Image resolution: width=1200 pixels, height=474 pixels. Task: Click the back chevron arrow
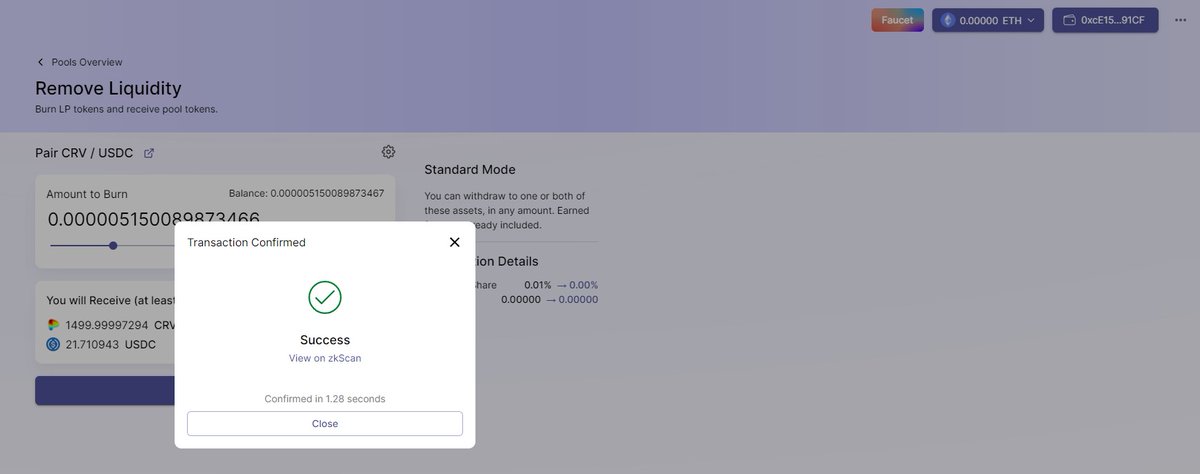point(41,62)
